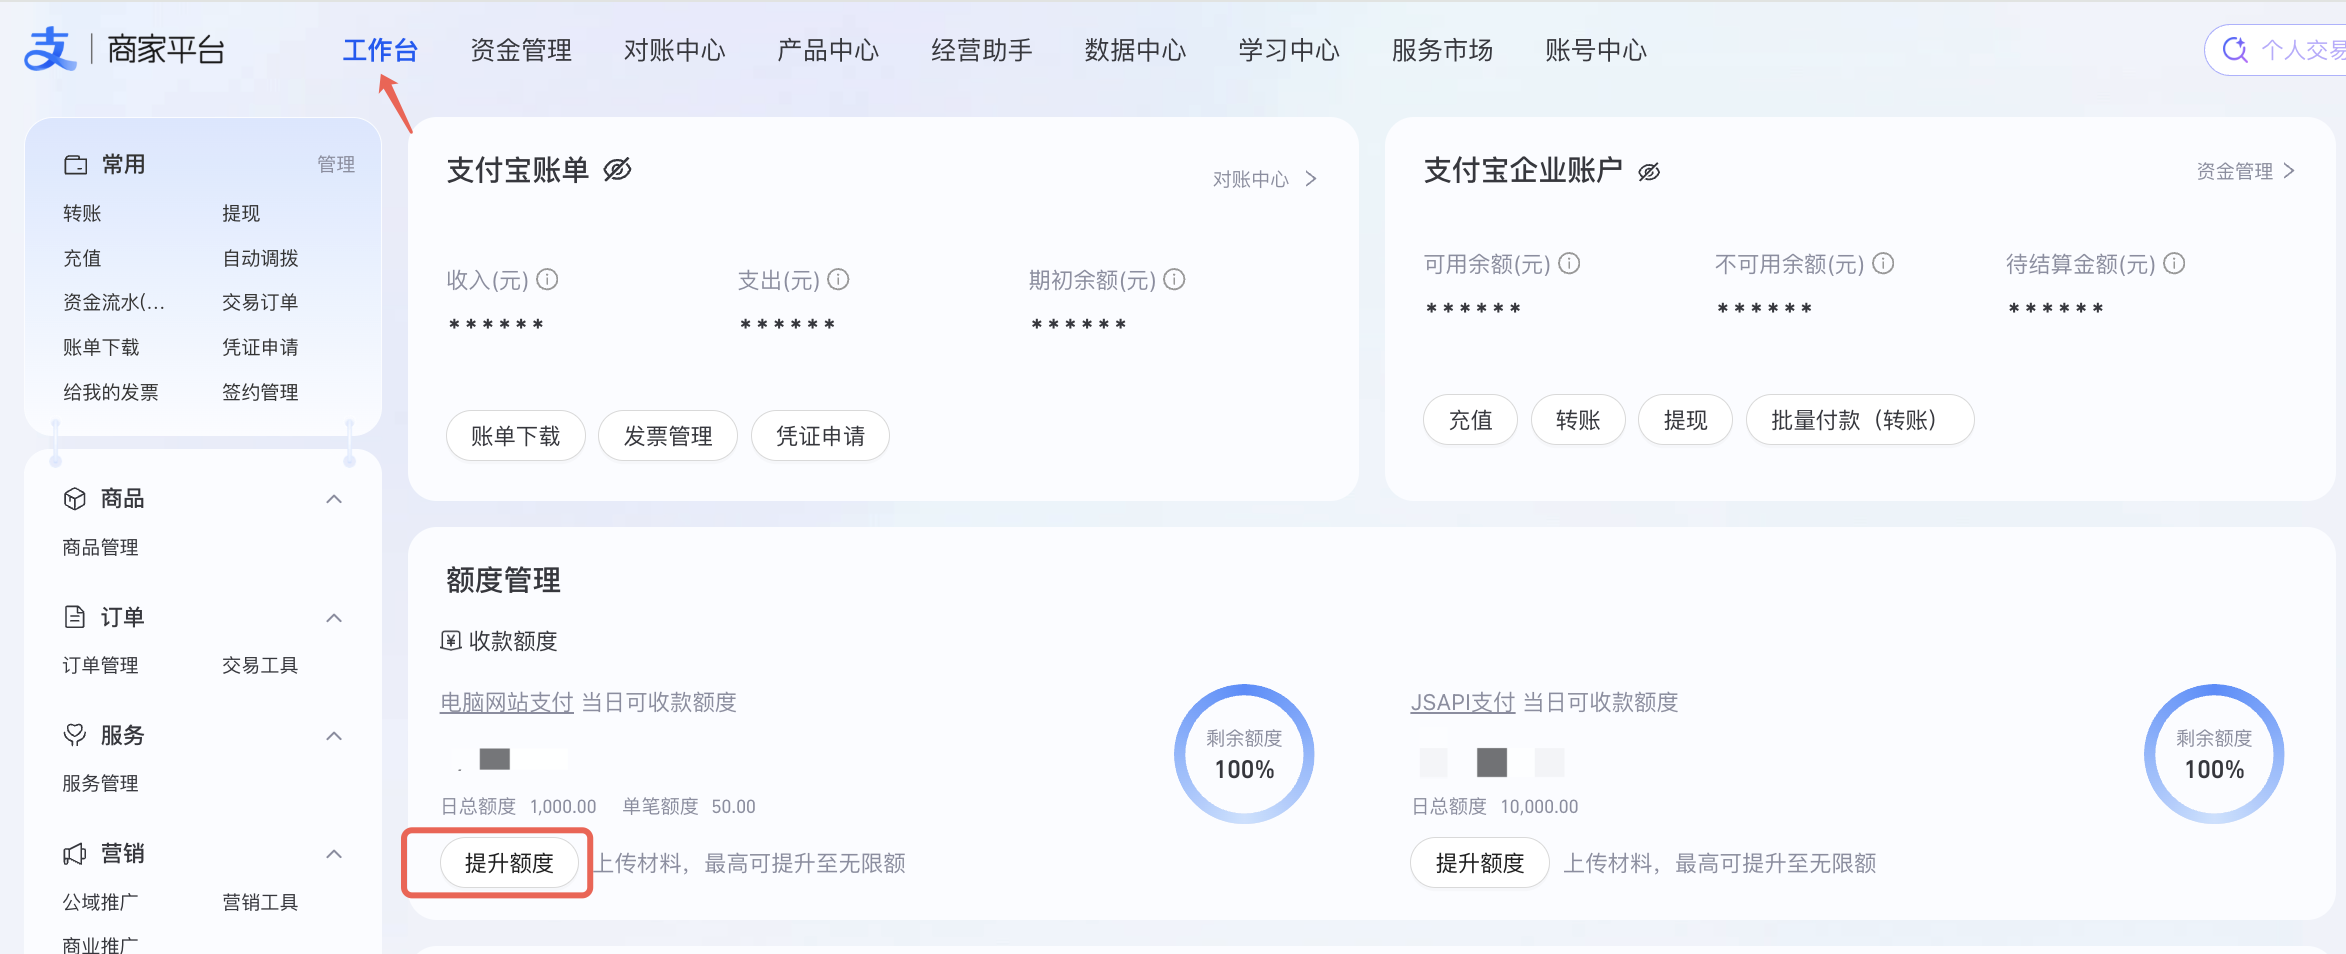Click 提现 button in 企业账户 card

coord(1685,420)
